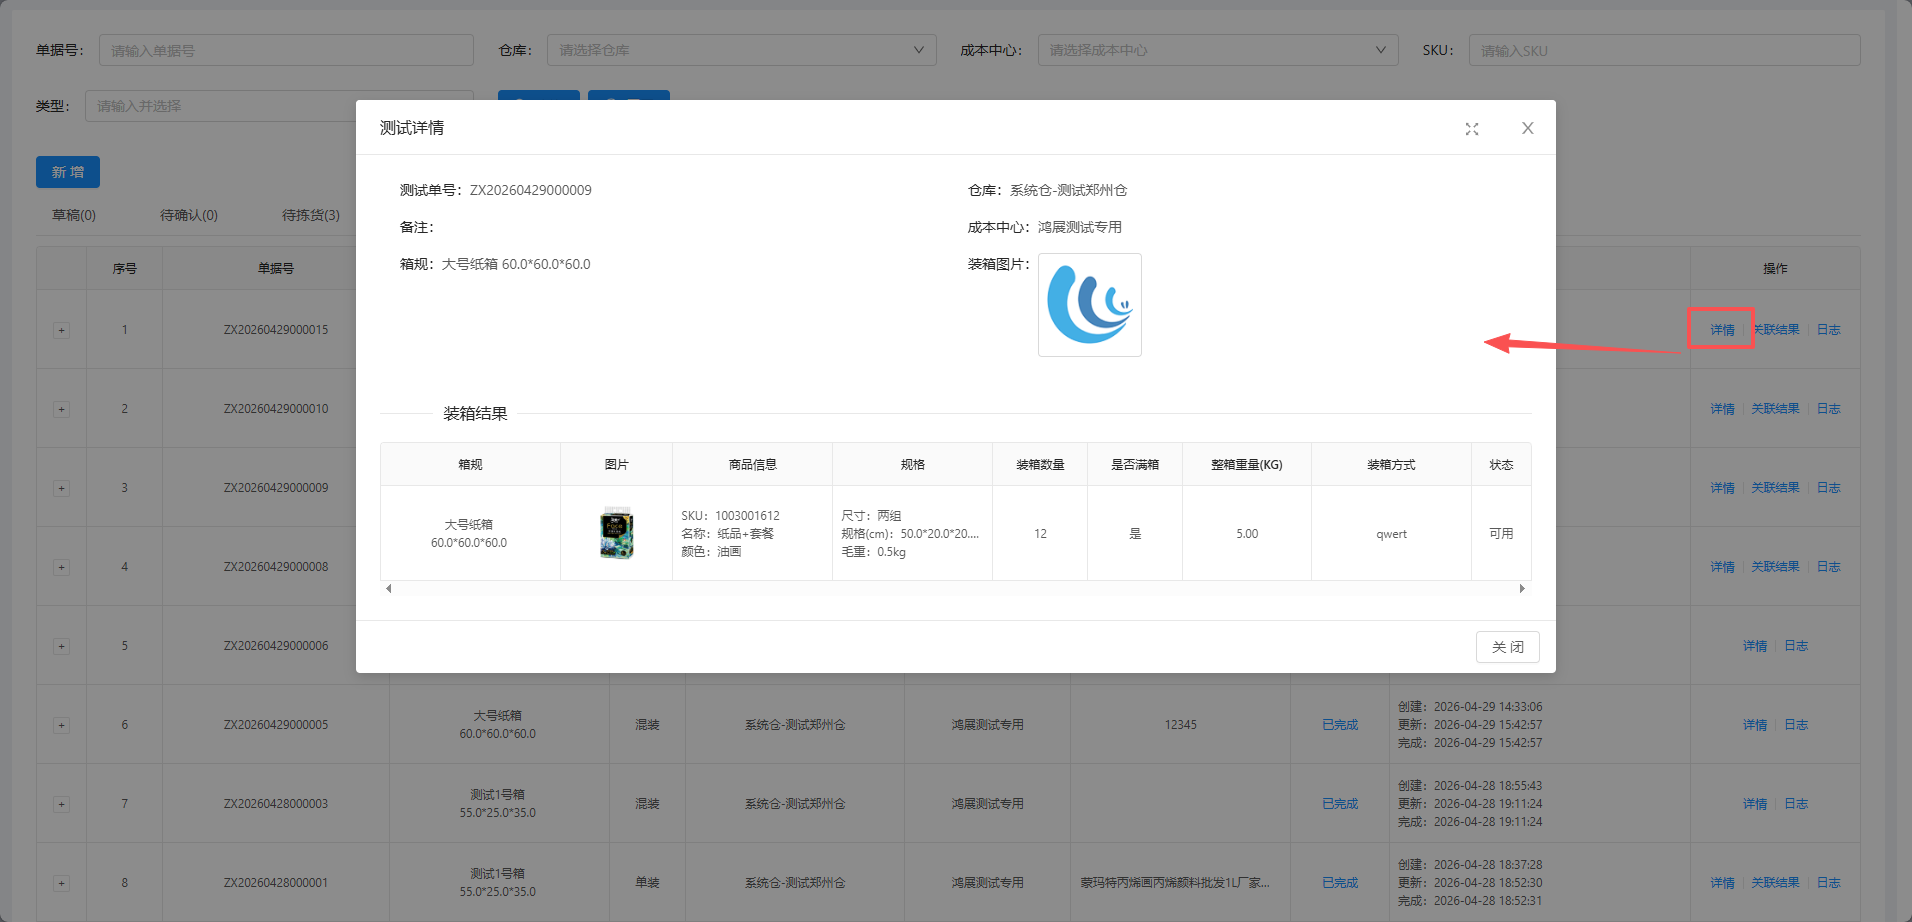Switch to the 待拣货(3) tab
This screenshot has width=1912, height=922.
pyautogui.click(x=311, y=215)
